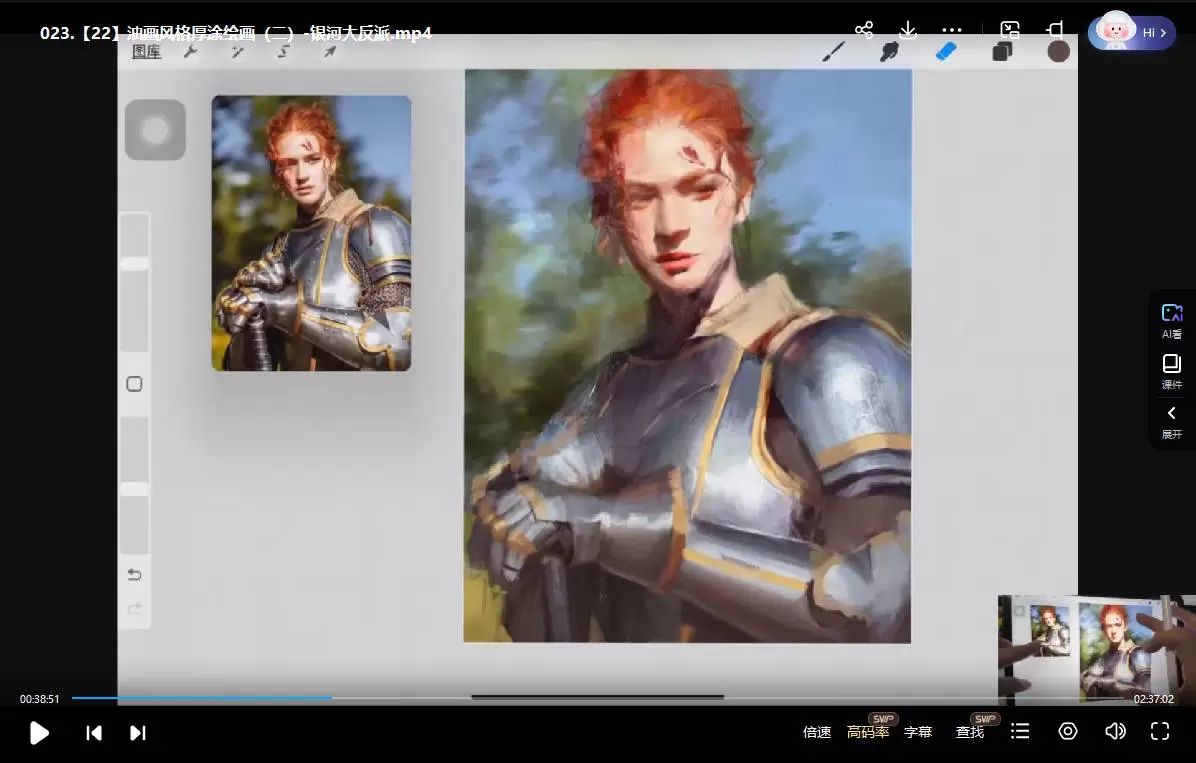Enter fullscreen mode
Screen dimensions: 1196x763
(x=1160, y=732)
